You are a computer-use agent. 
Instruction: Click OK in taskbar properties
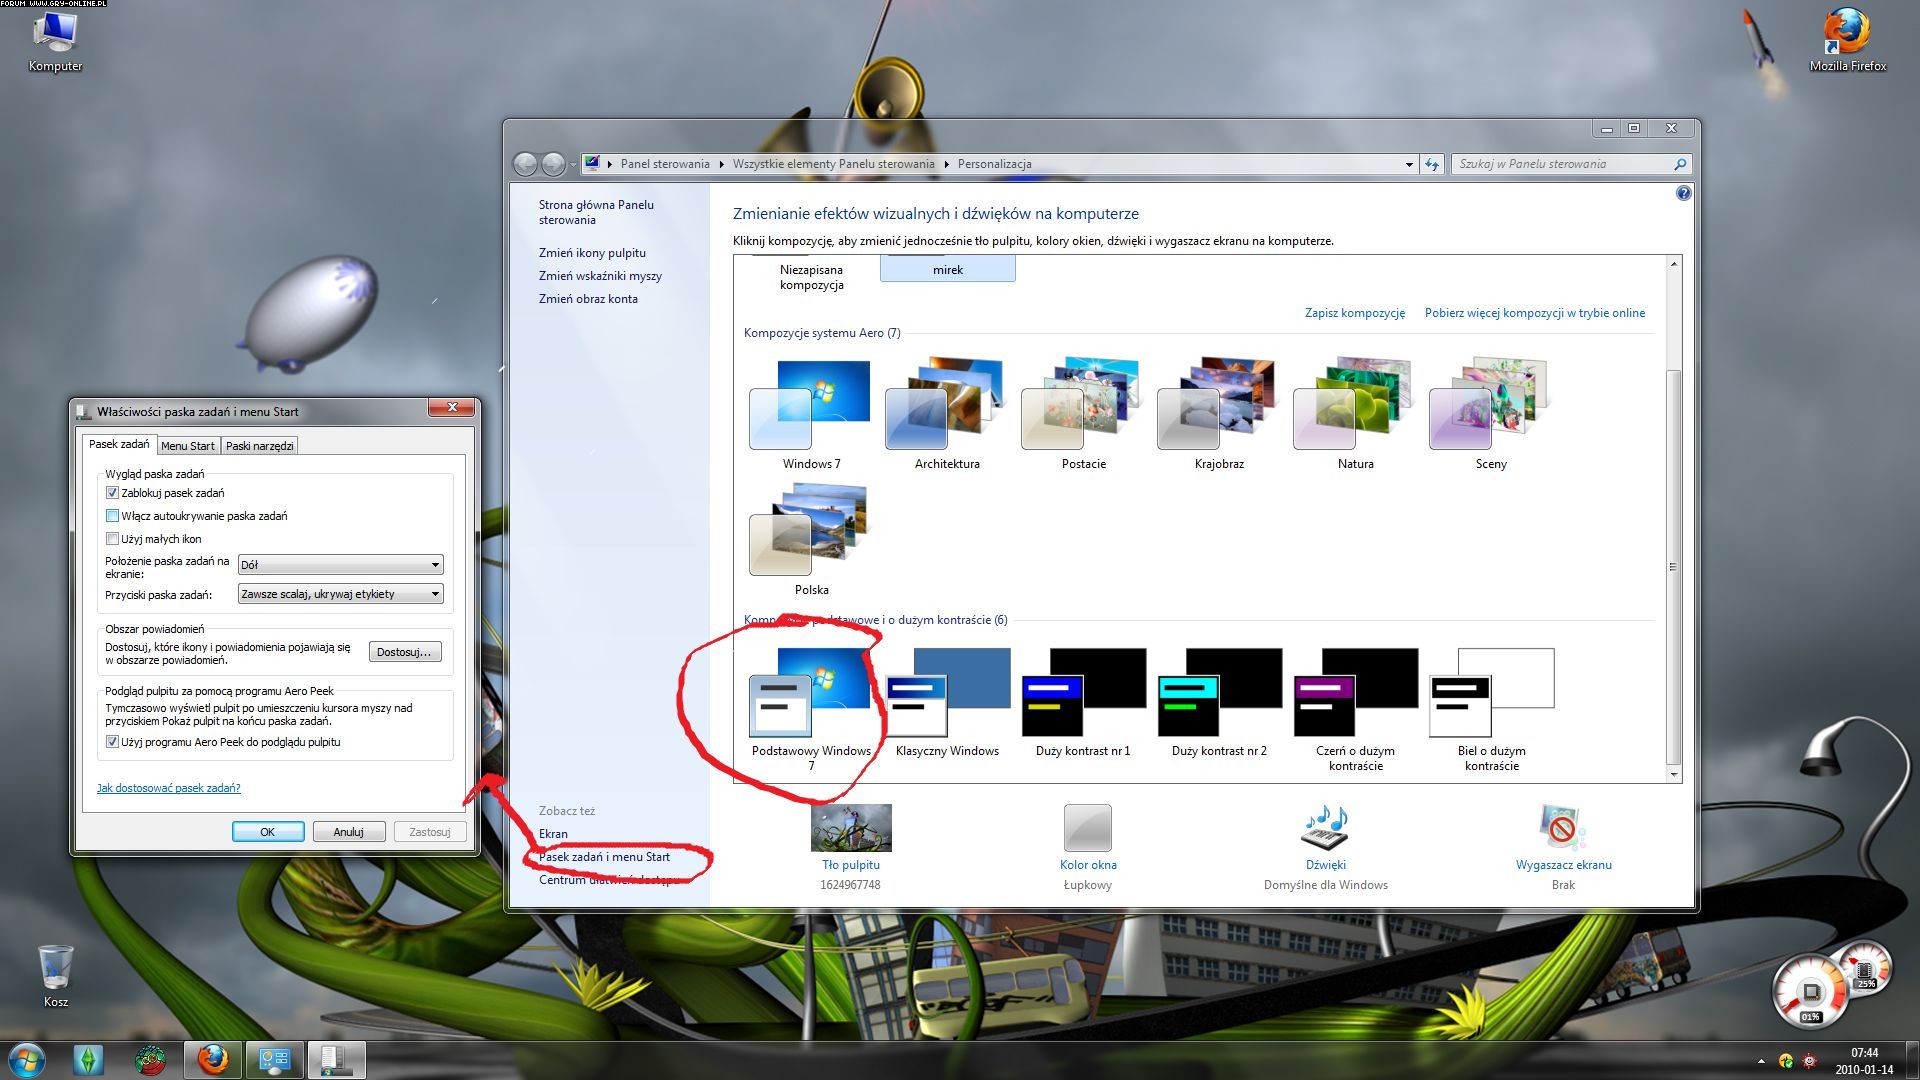268,832
